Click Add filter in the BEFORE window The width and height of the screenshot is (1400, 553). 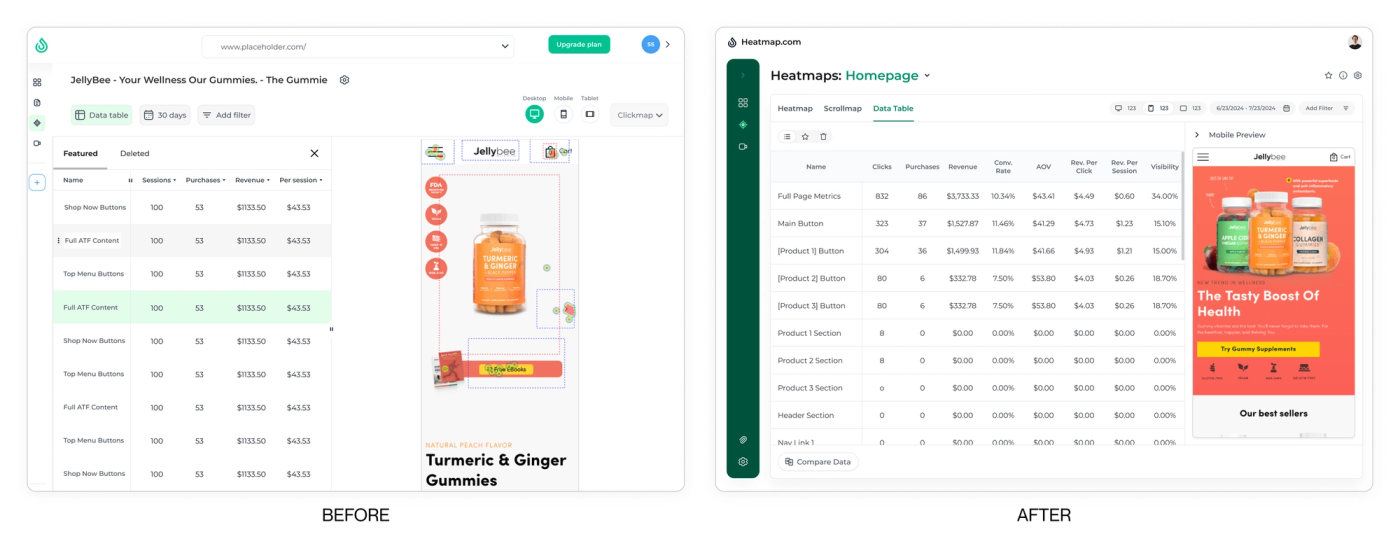tap(226, 115)
